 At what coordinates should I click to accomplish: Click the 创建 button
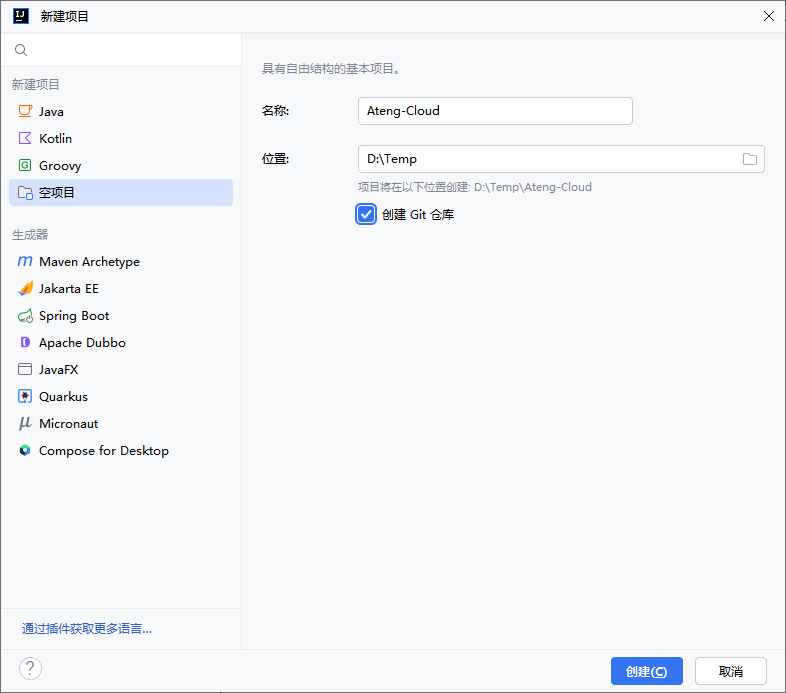coord(646,671)
